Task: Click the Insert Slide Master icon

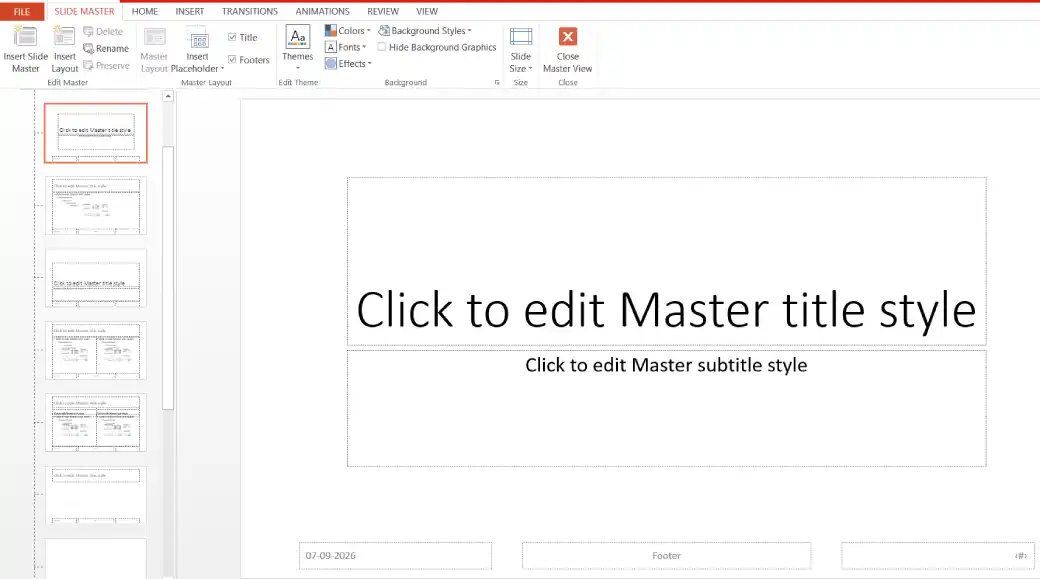Action: click(x=25, y=38)
